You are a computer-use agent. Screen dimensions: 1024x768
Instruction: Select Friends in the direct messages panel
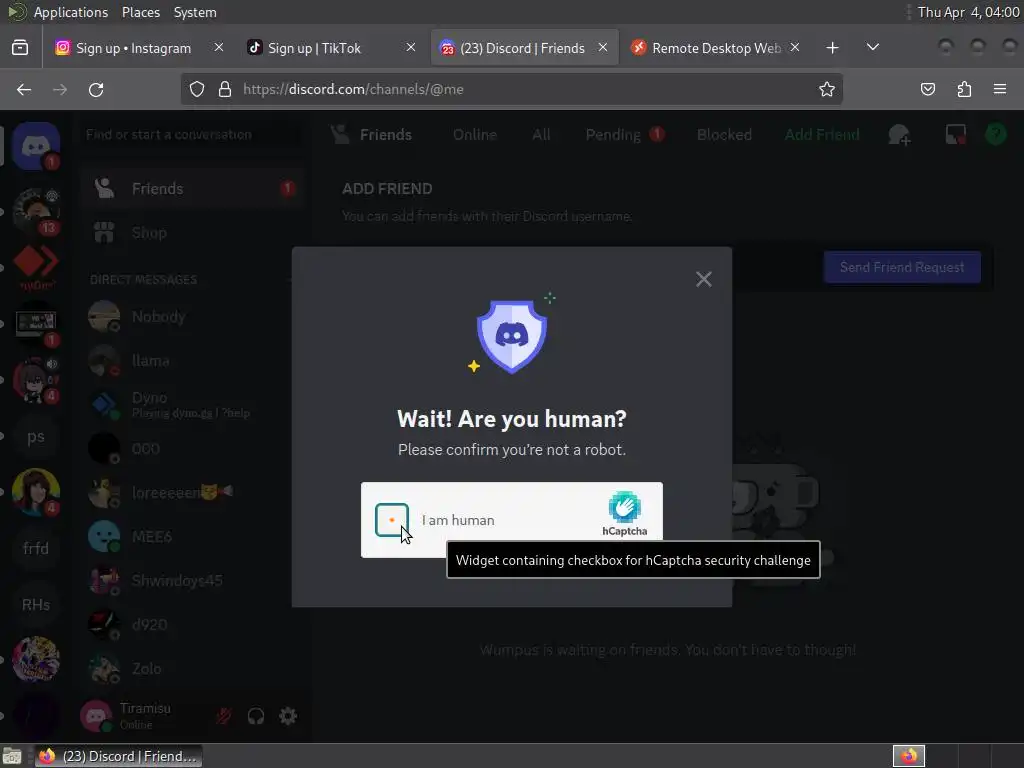193,189
